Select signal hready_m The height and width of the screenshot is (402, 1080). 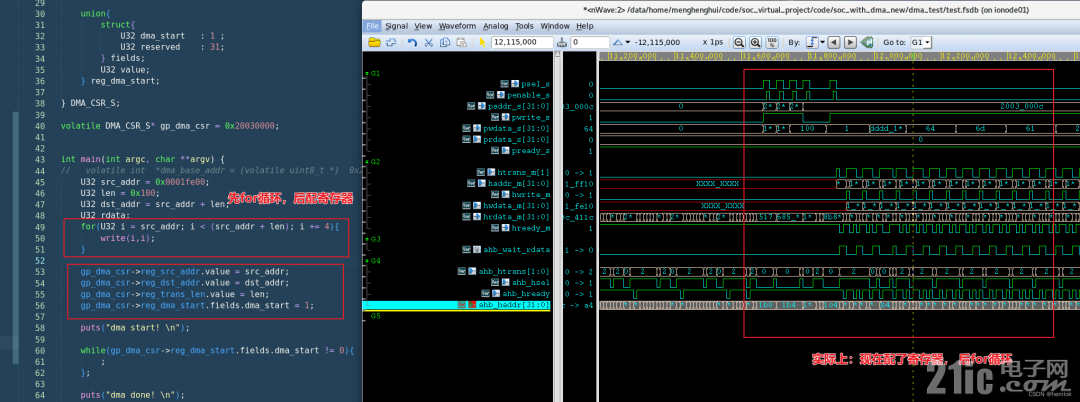pyautogui.click(x=531, y=227)
